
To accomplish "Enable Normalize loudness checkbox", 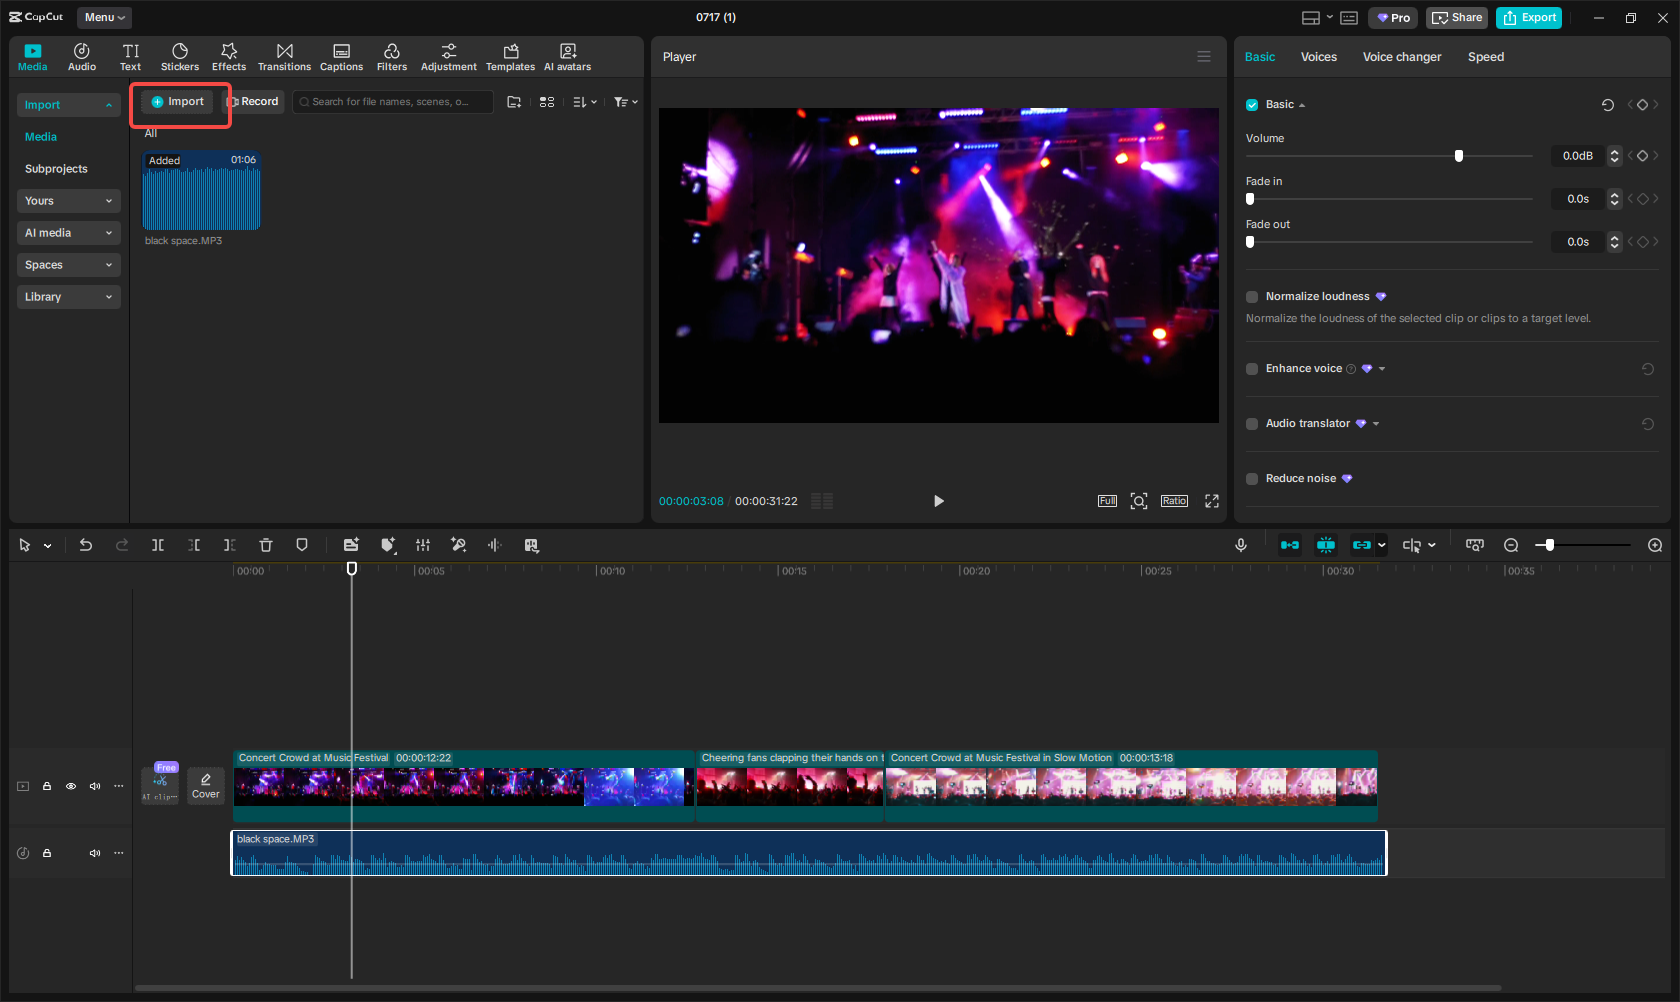I will coord(1252,297).
